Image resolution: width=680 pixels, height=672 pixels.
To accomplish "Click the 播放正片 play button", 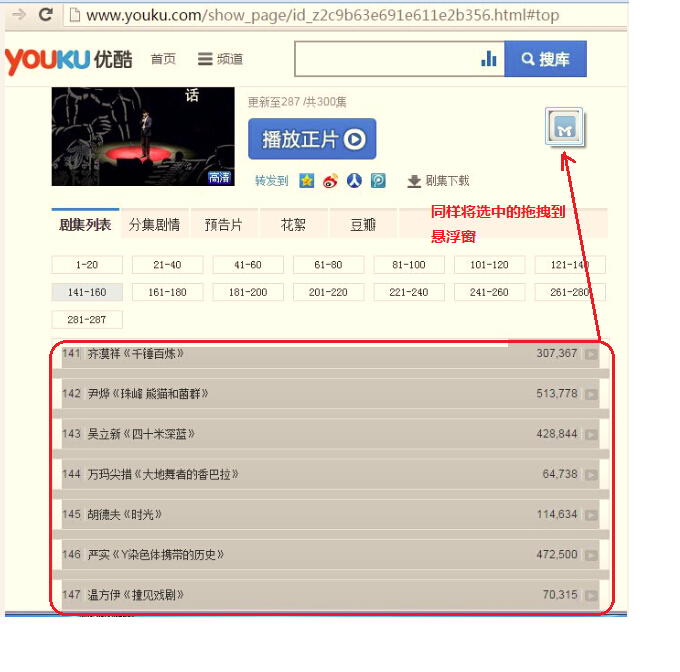I will 312,139.
